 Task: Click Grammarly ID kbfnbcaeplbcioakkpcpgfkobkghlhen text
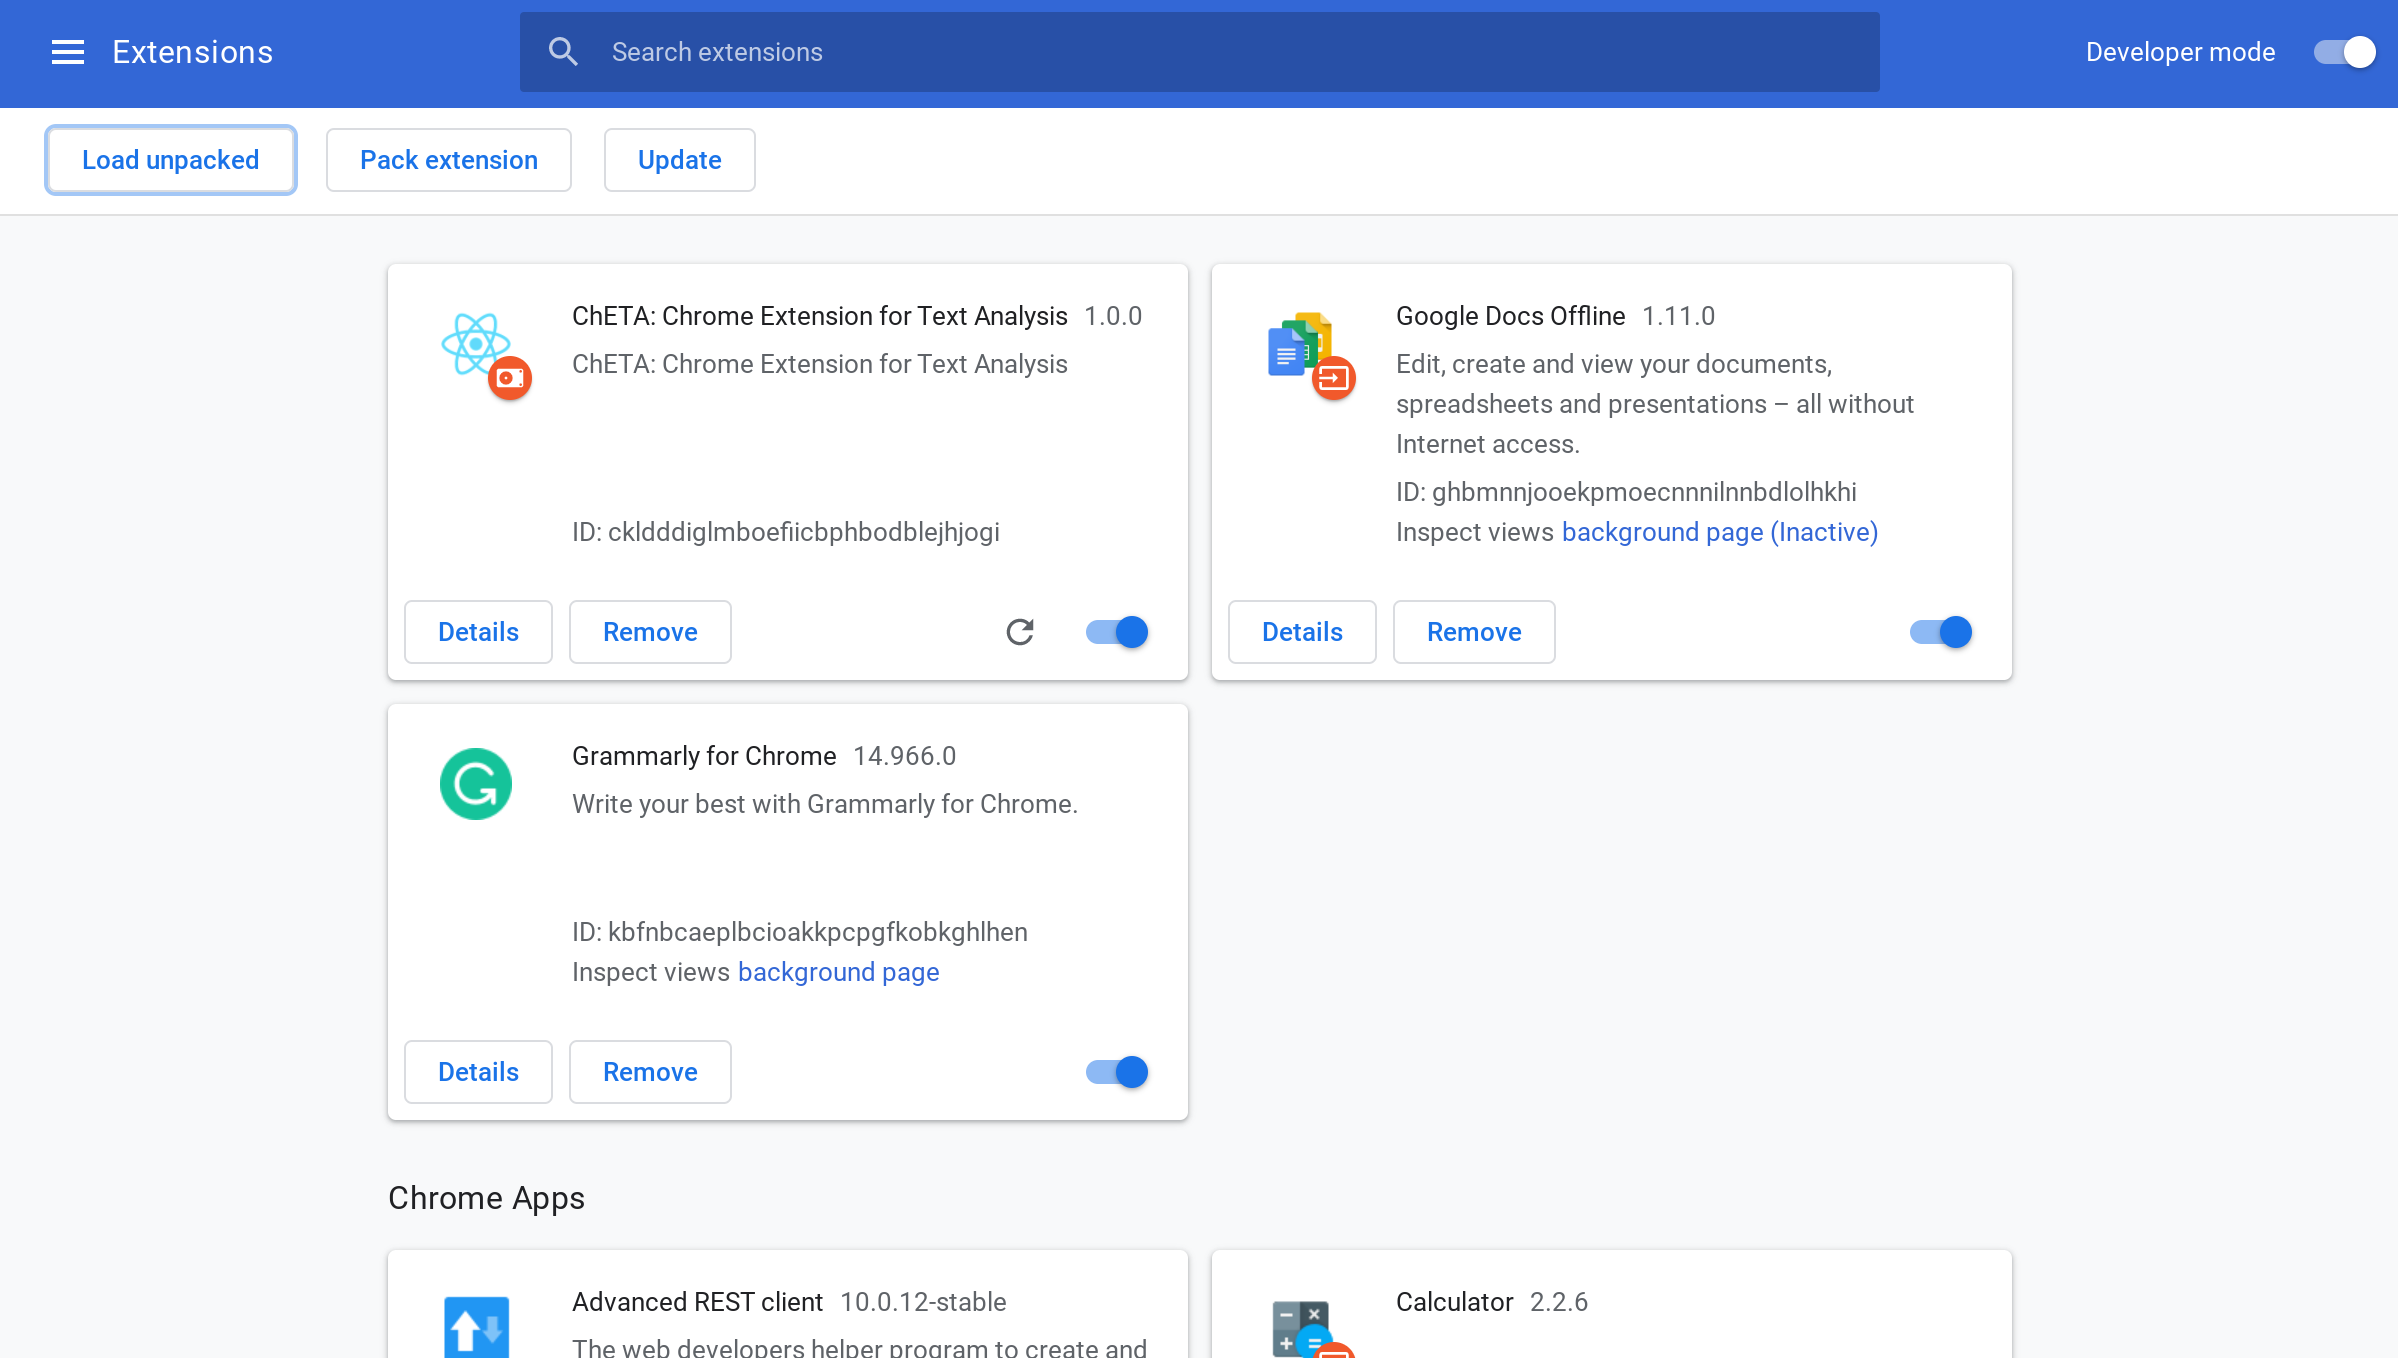800,932
